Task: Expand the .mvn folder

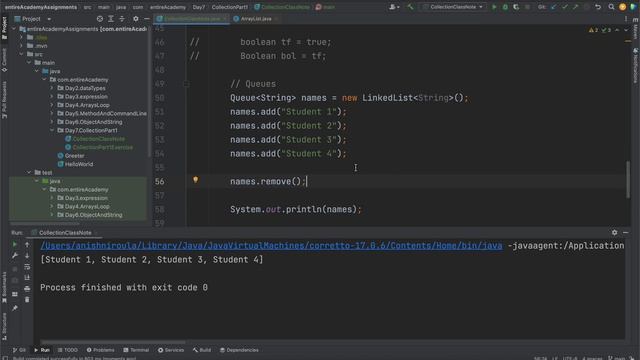Action: pyautogui.click(x=21, y=46)
